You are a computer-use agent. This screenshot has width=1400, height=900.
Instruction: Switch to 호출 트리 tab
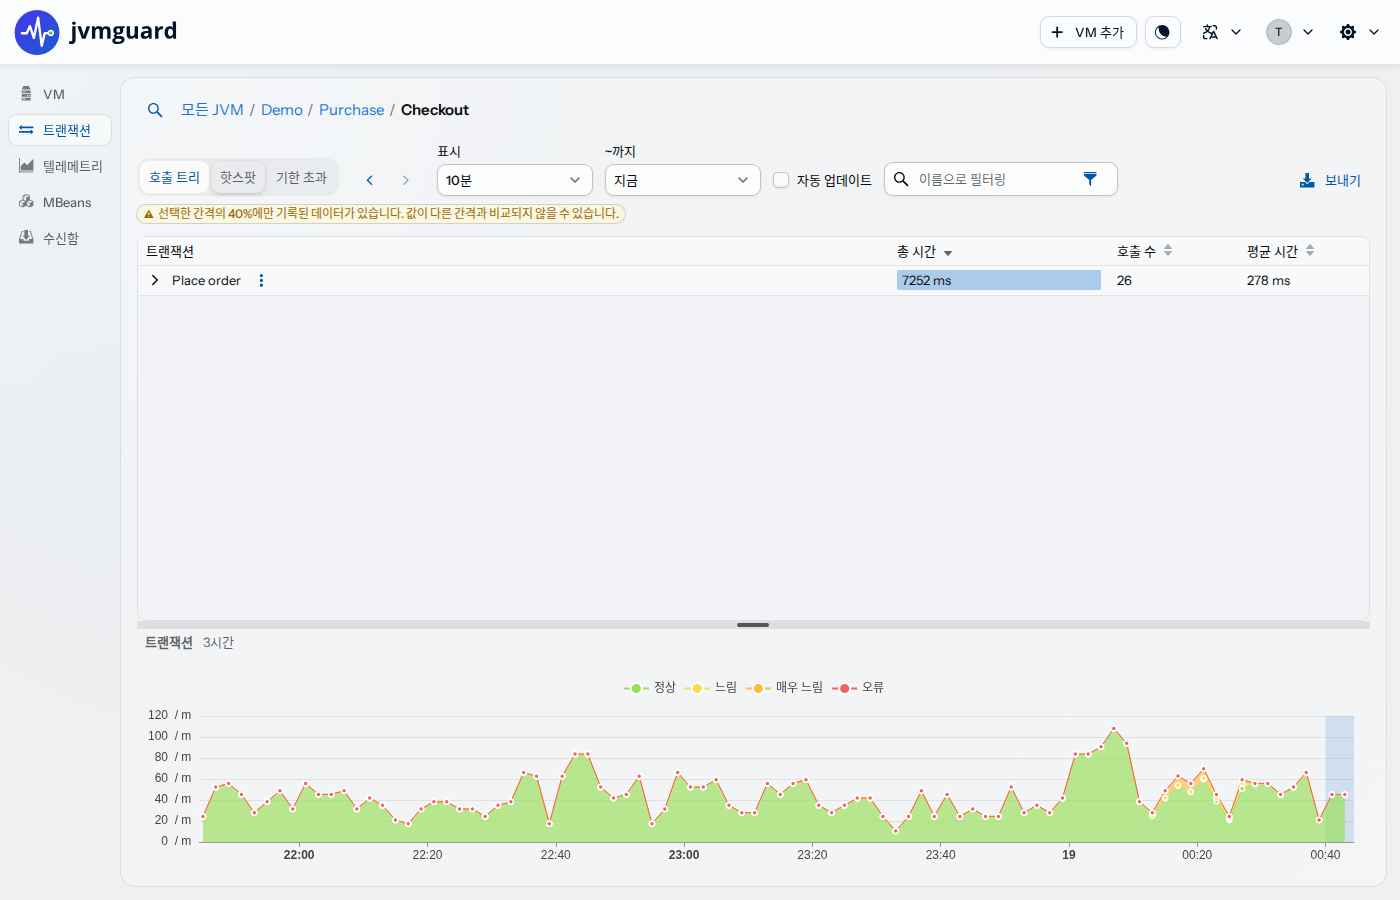(174, 177)
